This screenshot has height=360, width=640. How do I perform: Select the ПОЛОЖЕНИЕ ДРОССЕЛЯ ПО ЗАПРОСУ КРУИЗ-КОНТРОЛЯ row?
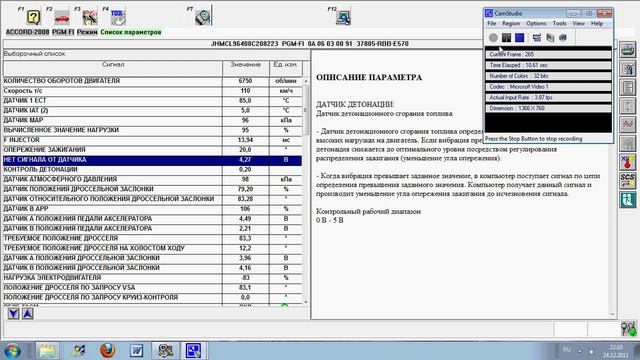(x=153, y=297)
